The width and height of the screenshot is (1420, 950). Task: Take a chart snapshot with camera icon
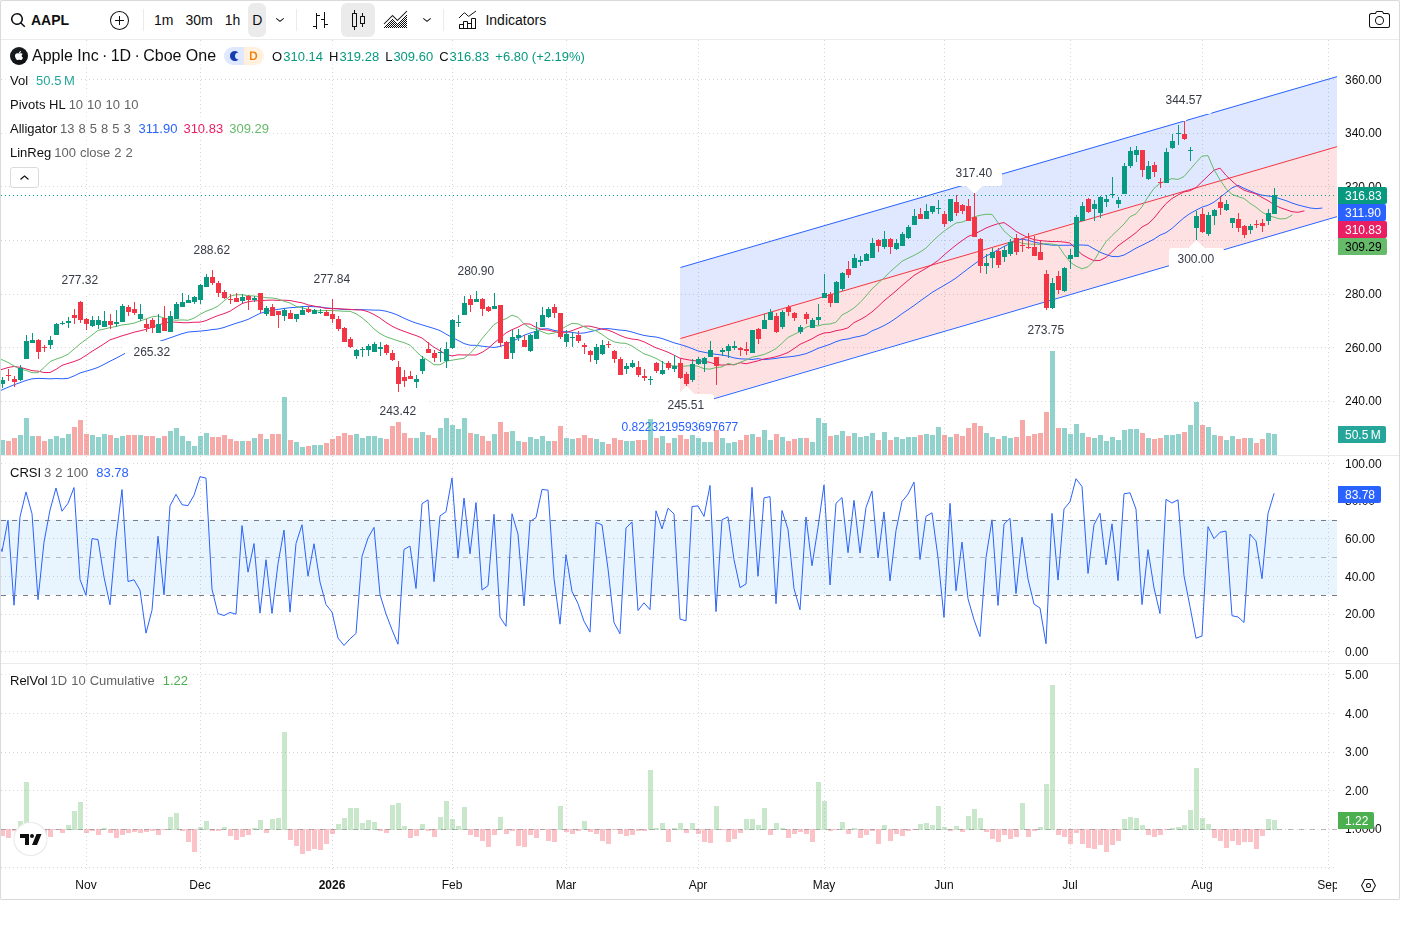1379,20
